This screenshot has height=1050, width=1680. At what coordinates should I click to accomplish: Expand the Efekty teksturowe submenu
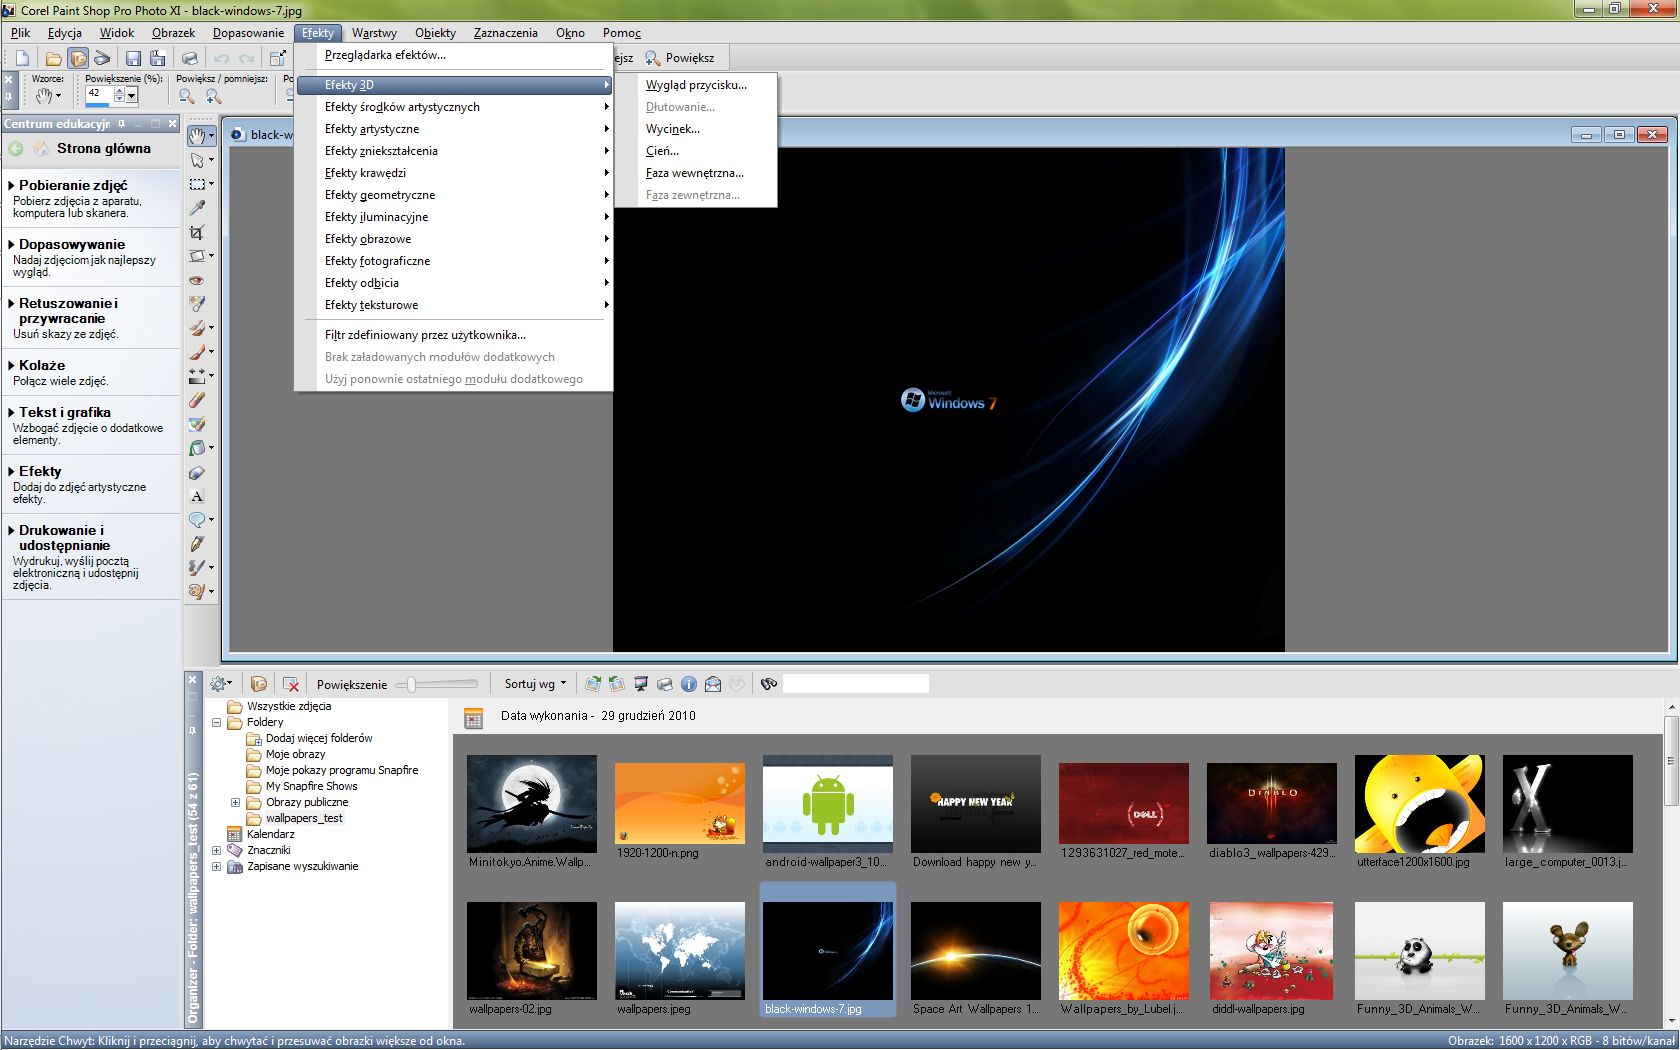[x=454, y=305]
